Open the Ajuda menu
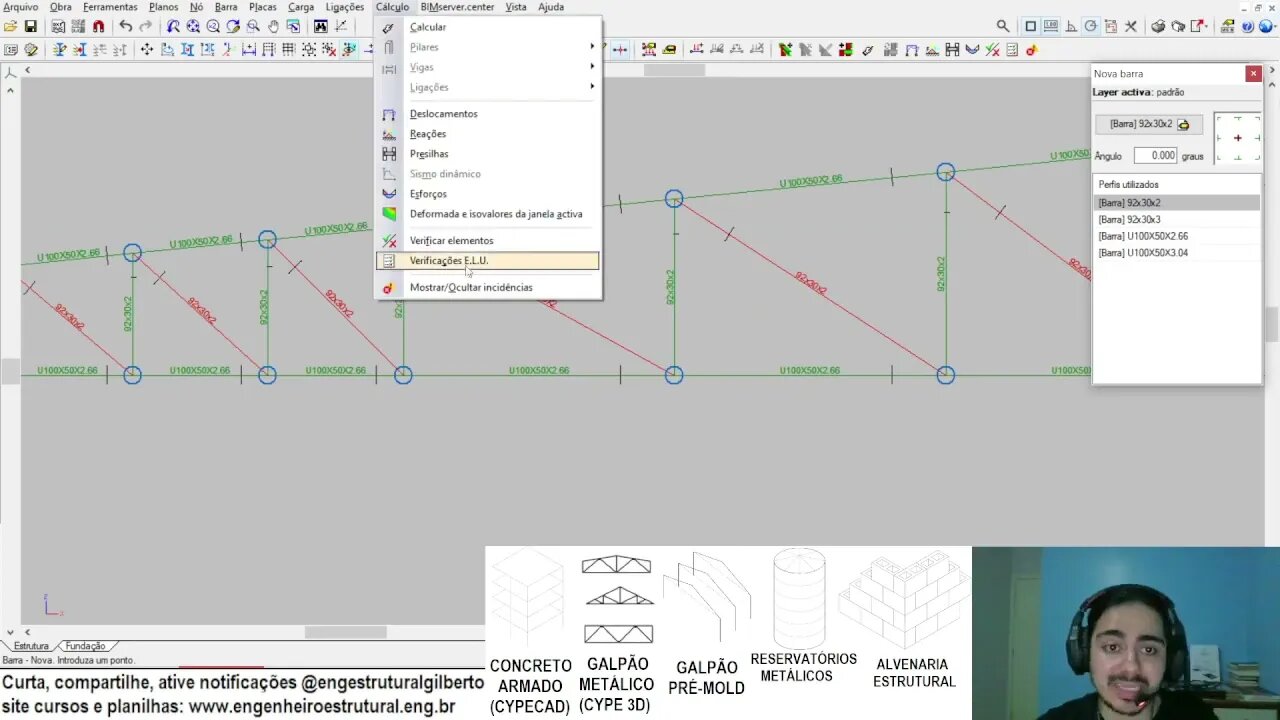Viewport: 1280px width, 720px height. 551,7
